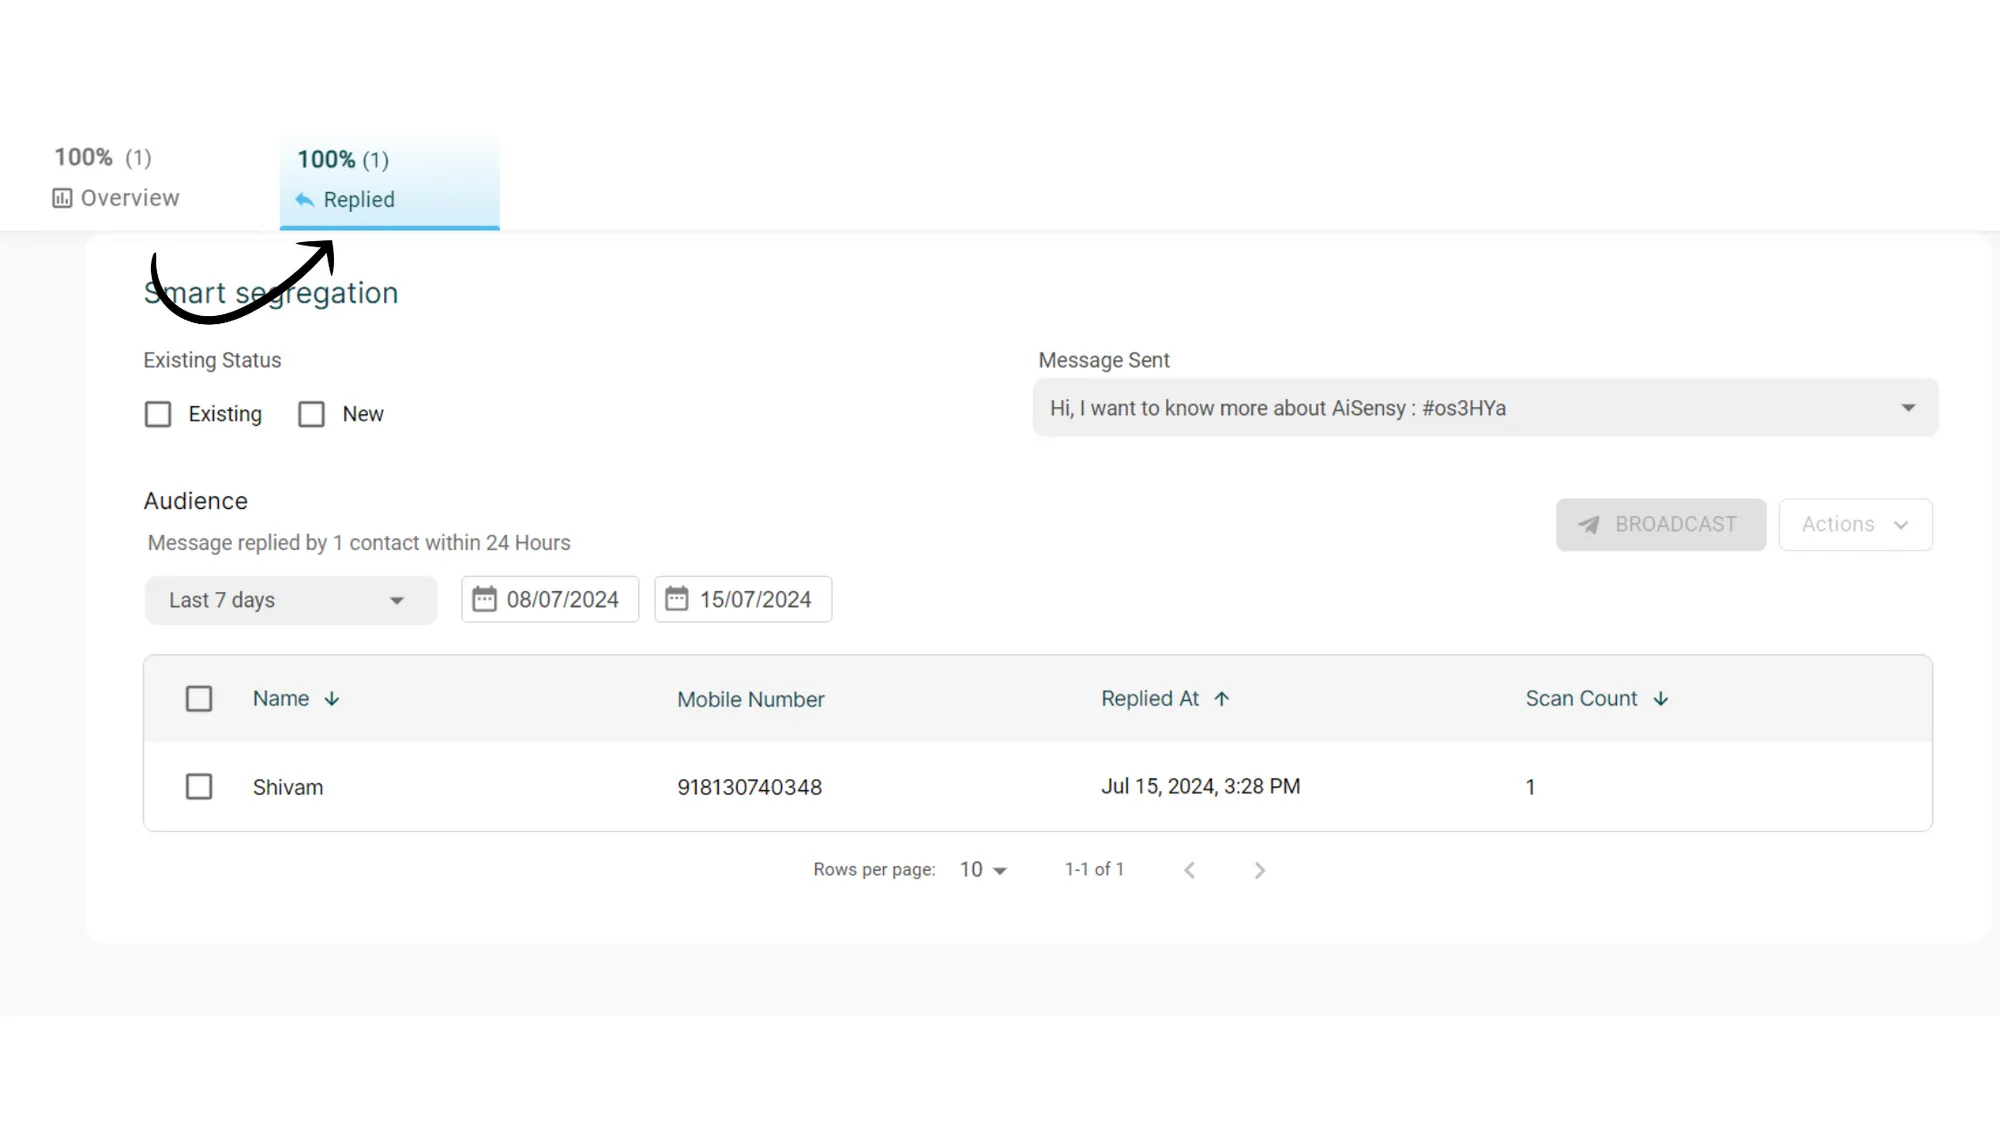Click the Scan Count sort arrow
Screen dimensions: 2000x1125
(1661, 699)
